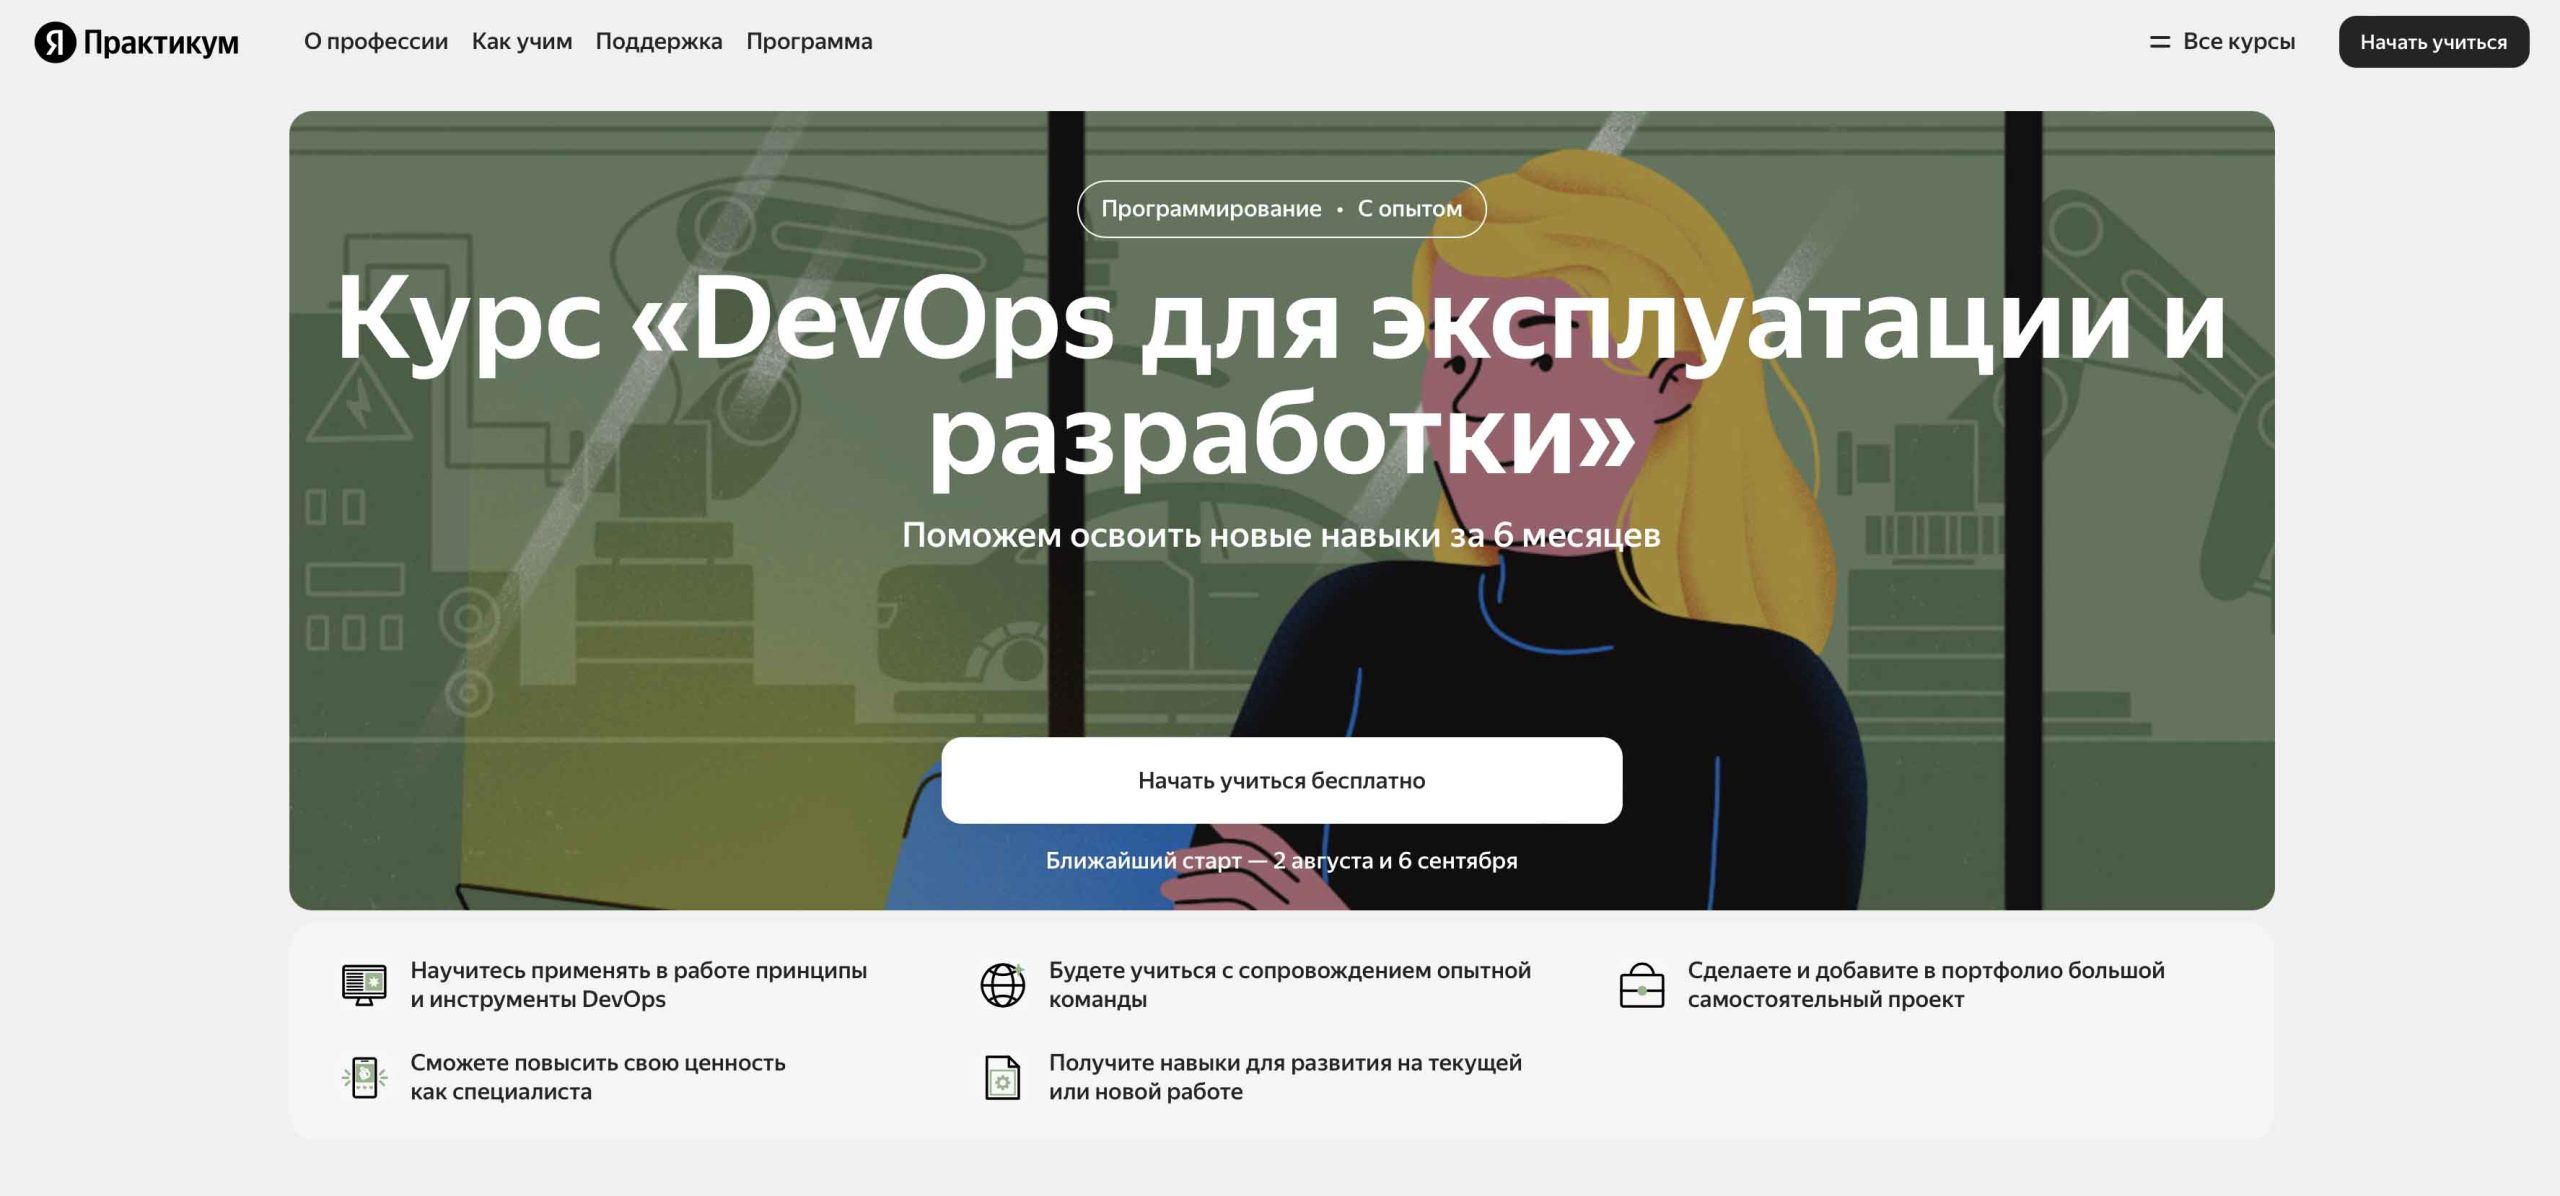Click the briefcase icon near portfolio project
The width and height of the screenshot is (2560, 1196).
tap(1642, 985)
